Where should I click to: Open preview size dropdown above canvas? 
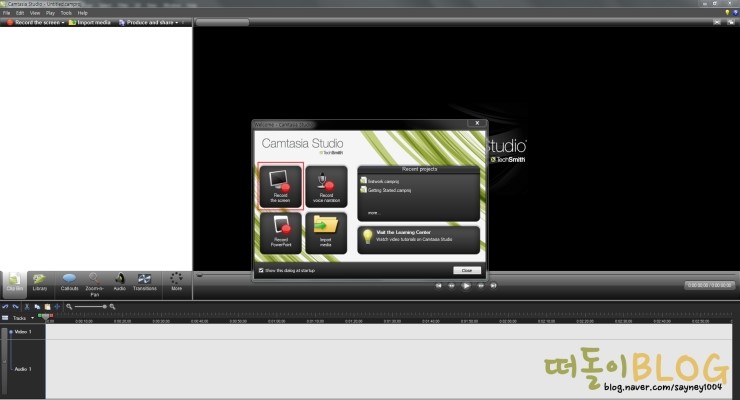(x=222, y=22)
